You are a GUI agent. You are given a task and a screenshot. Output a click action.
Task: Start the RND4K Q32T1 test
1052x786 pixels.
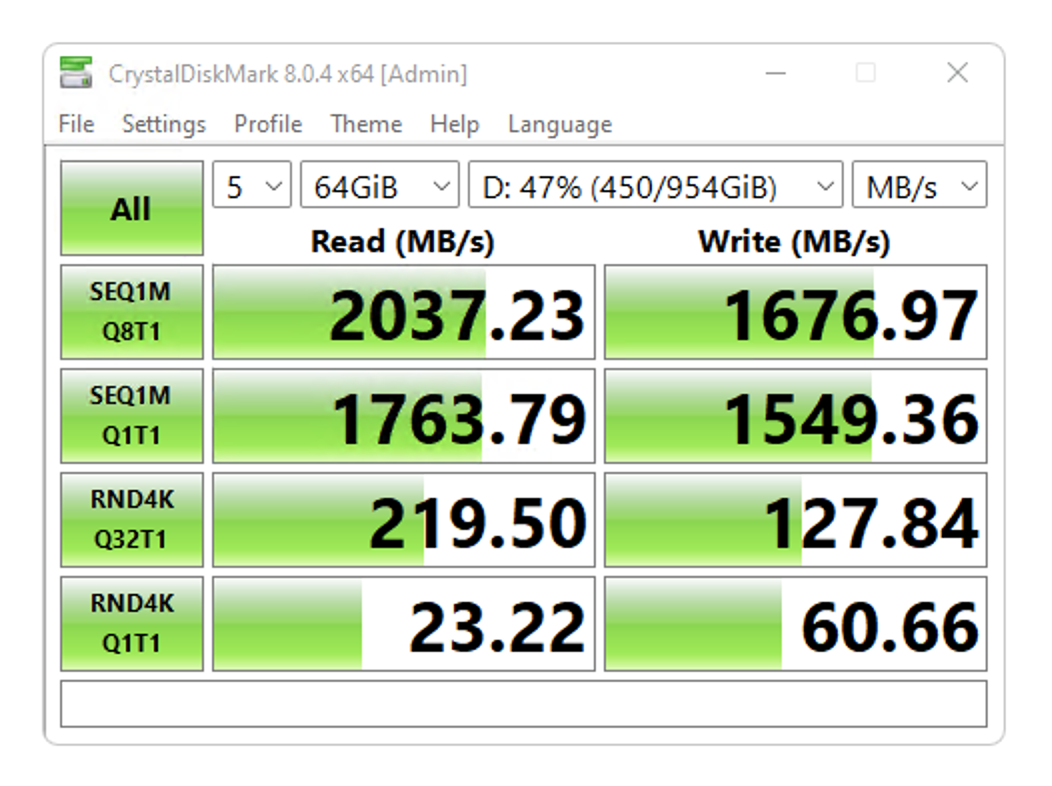click(132, 520)
